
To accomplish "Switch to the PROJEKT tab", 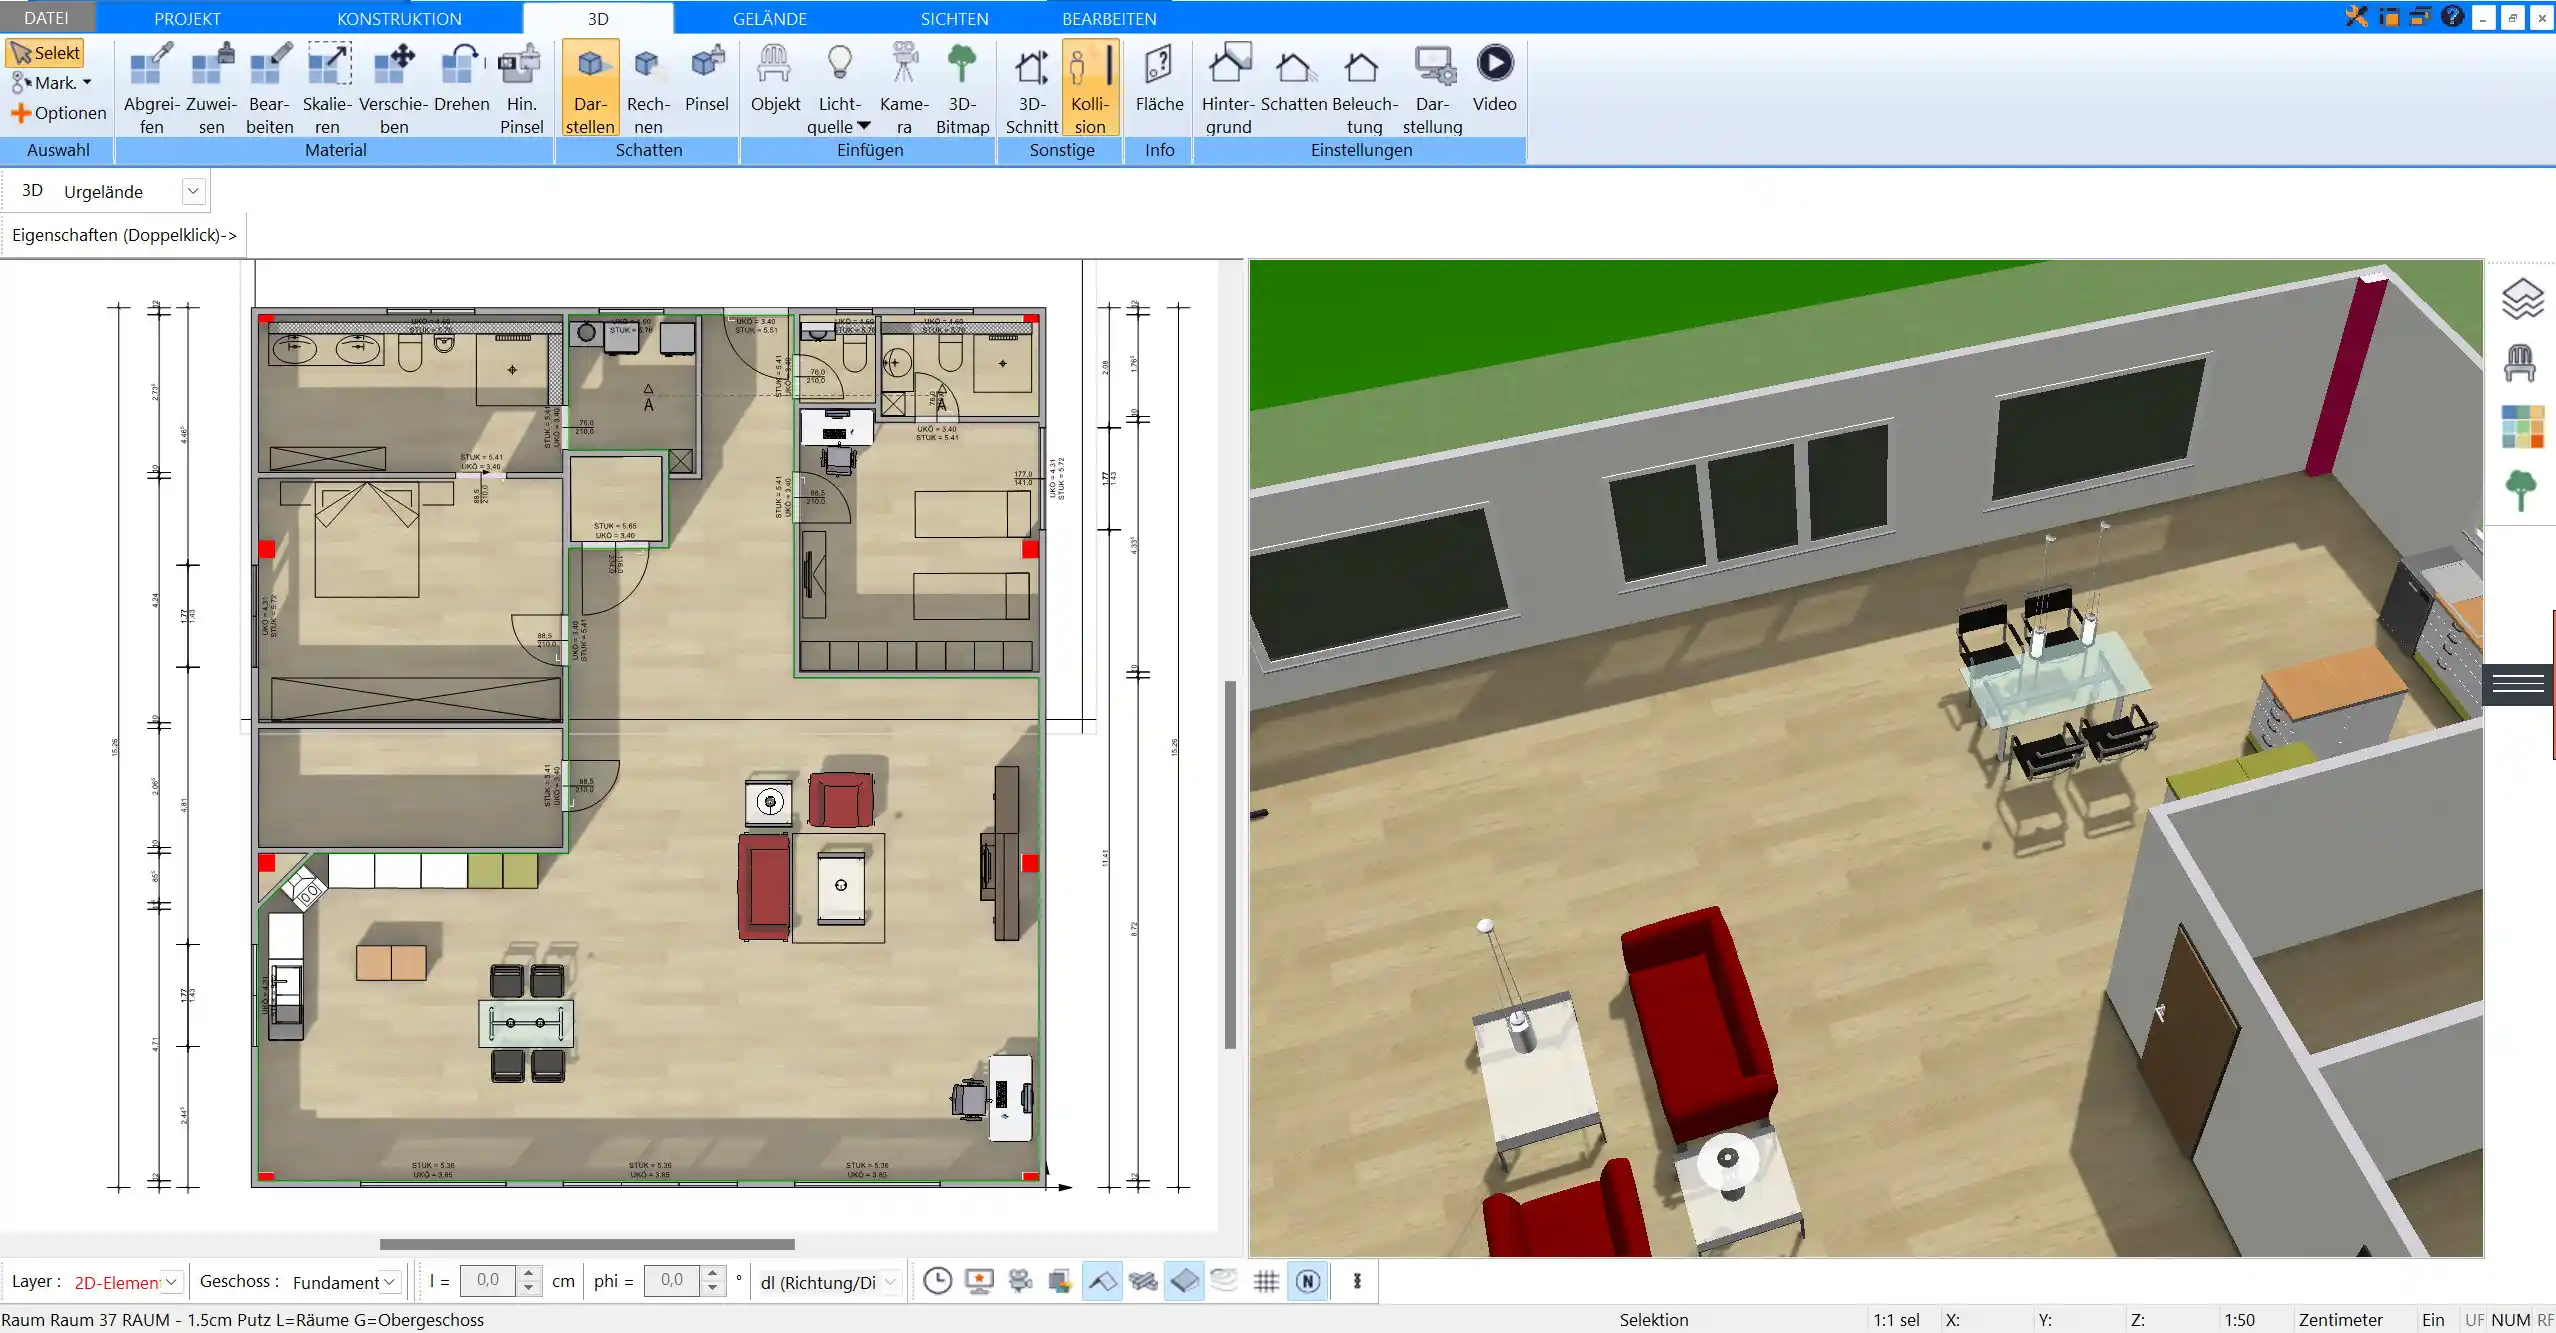I will tap(187, 18).
